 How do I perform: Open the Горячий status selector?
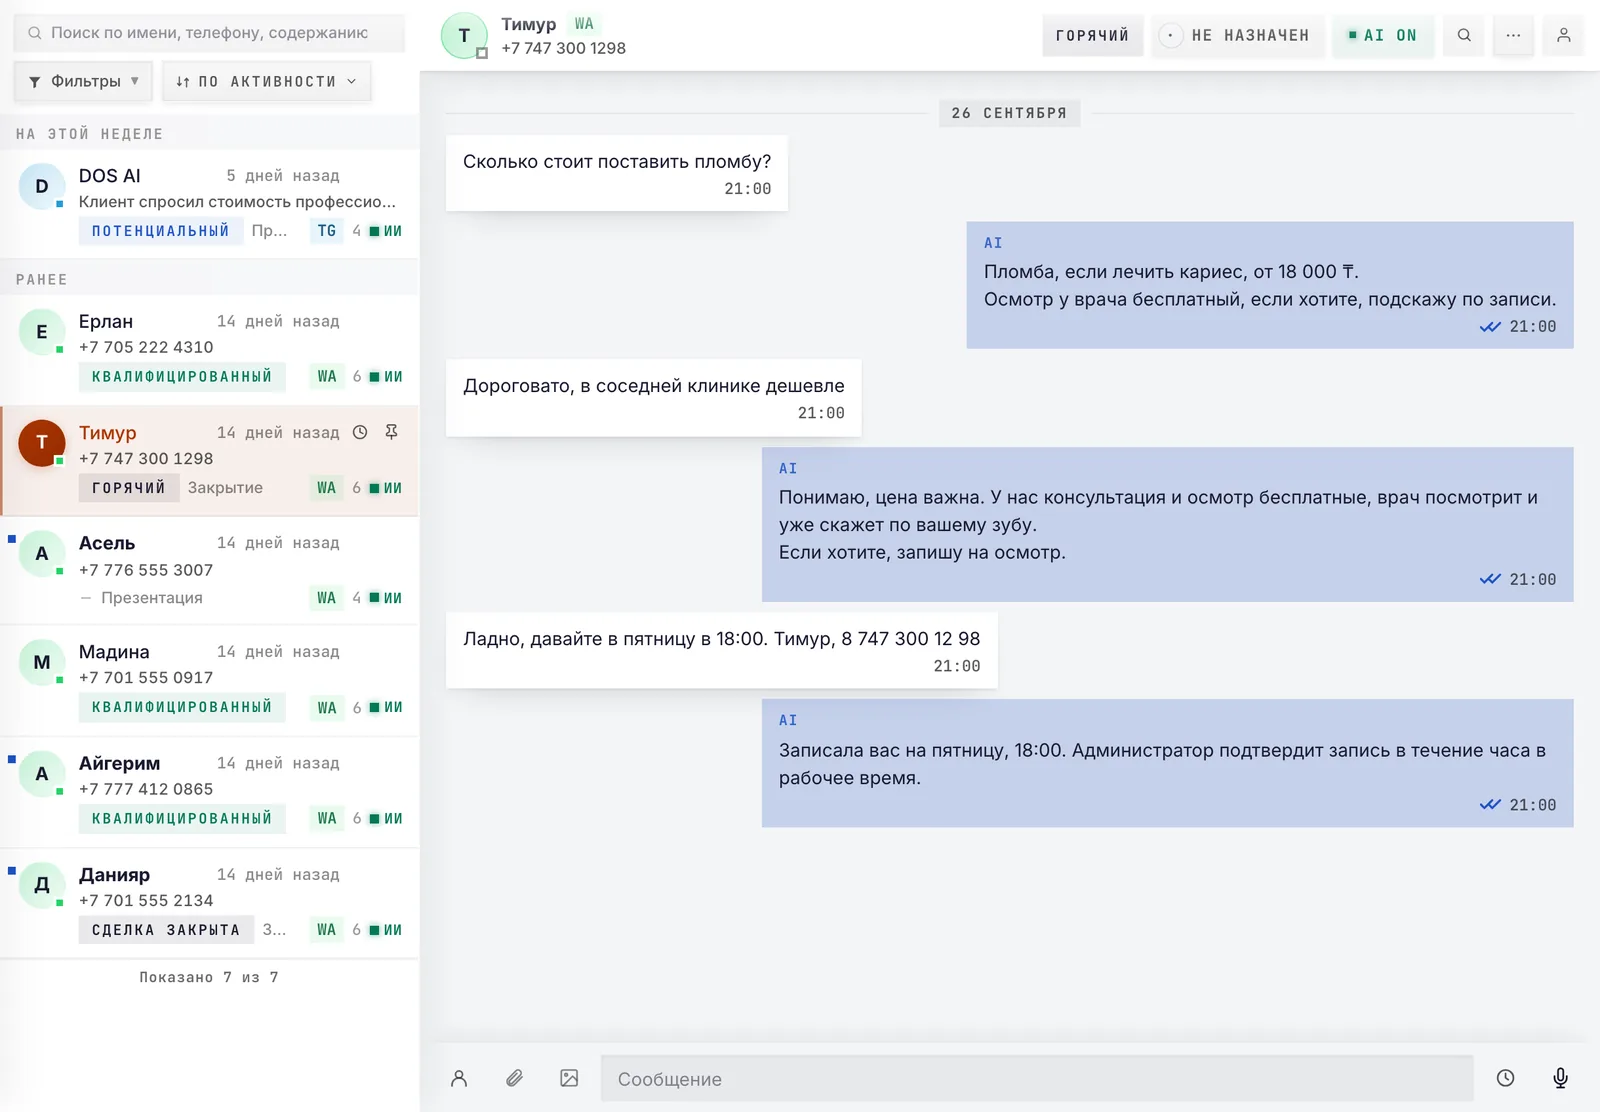click(x=1092, y=35)
